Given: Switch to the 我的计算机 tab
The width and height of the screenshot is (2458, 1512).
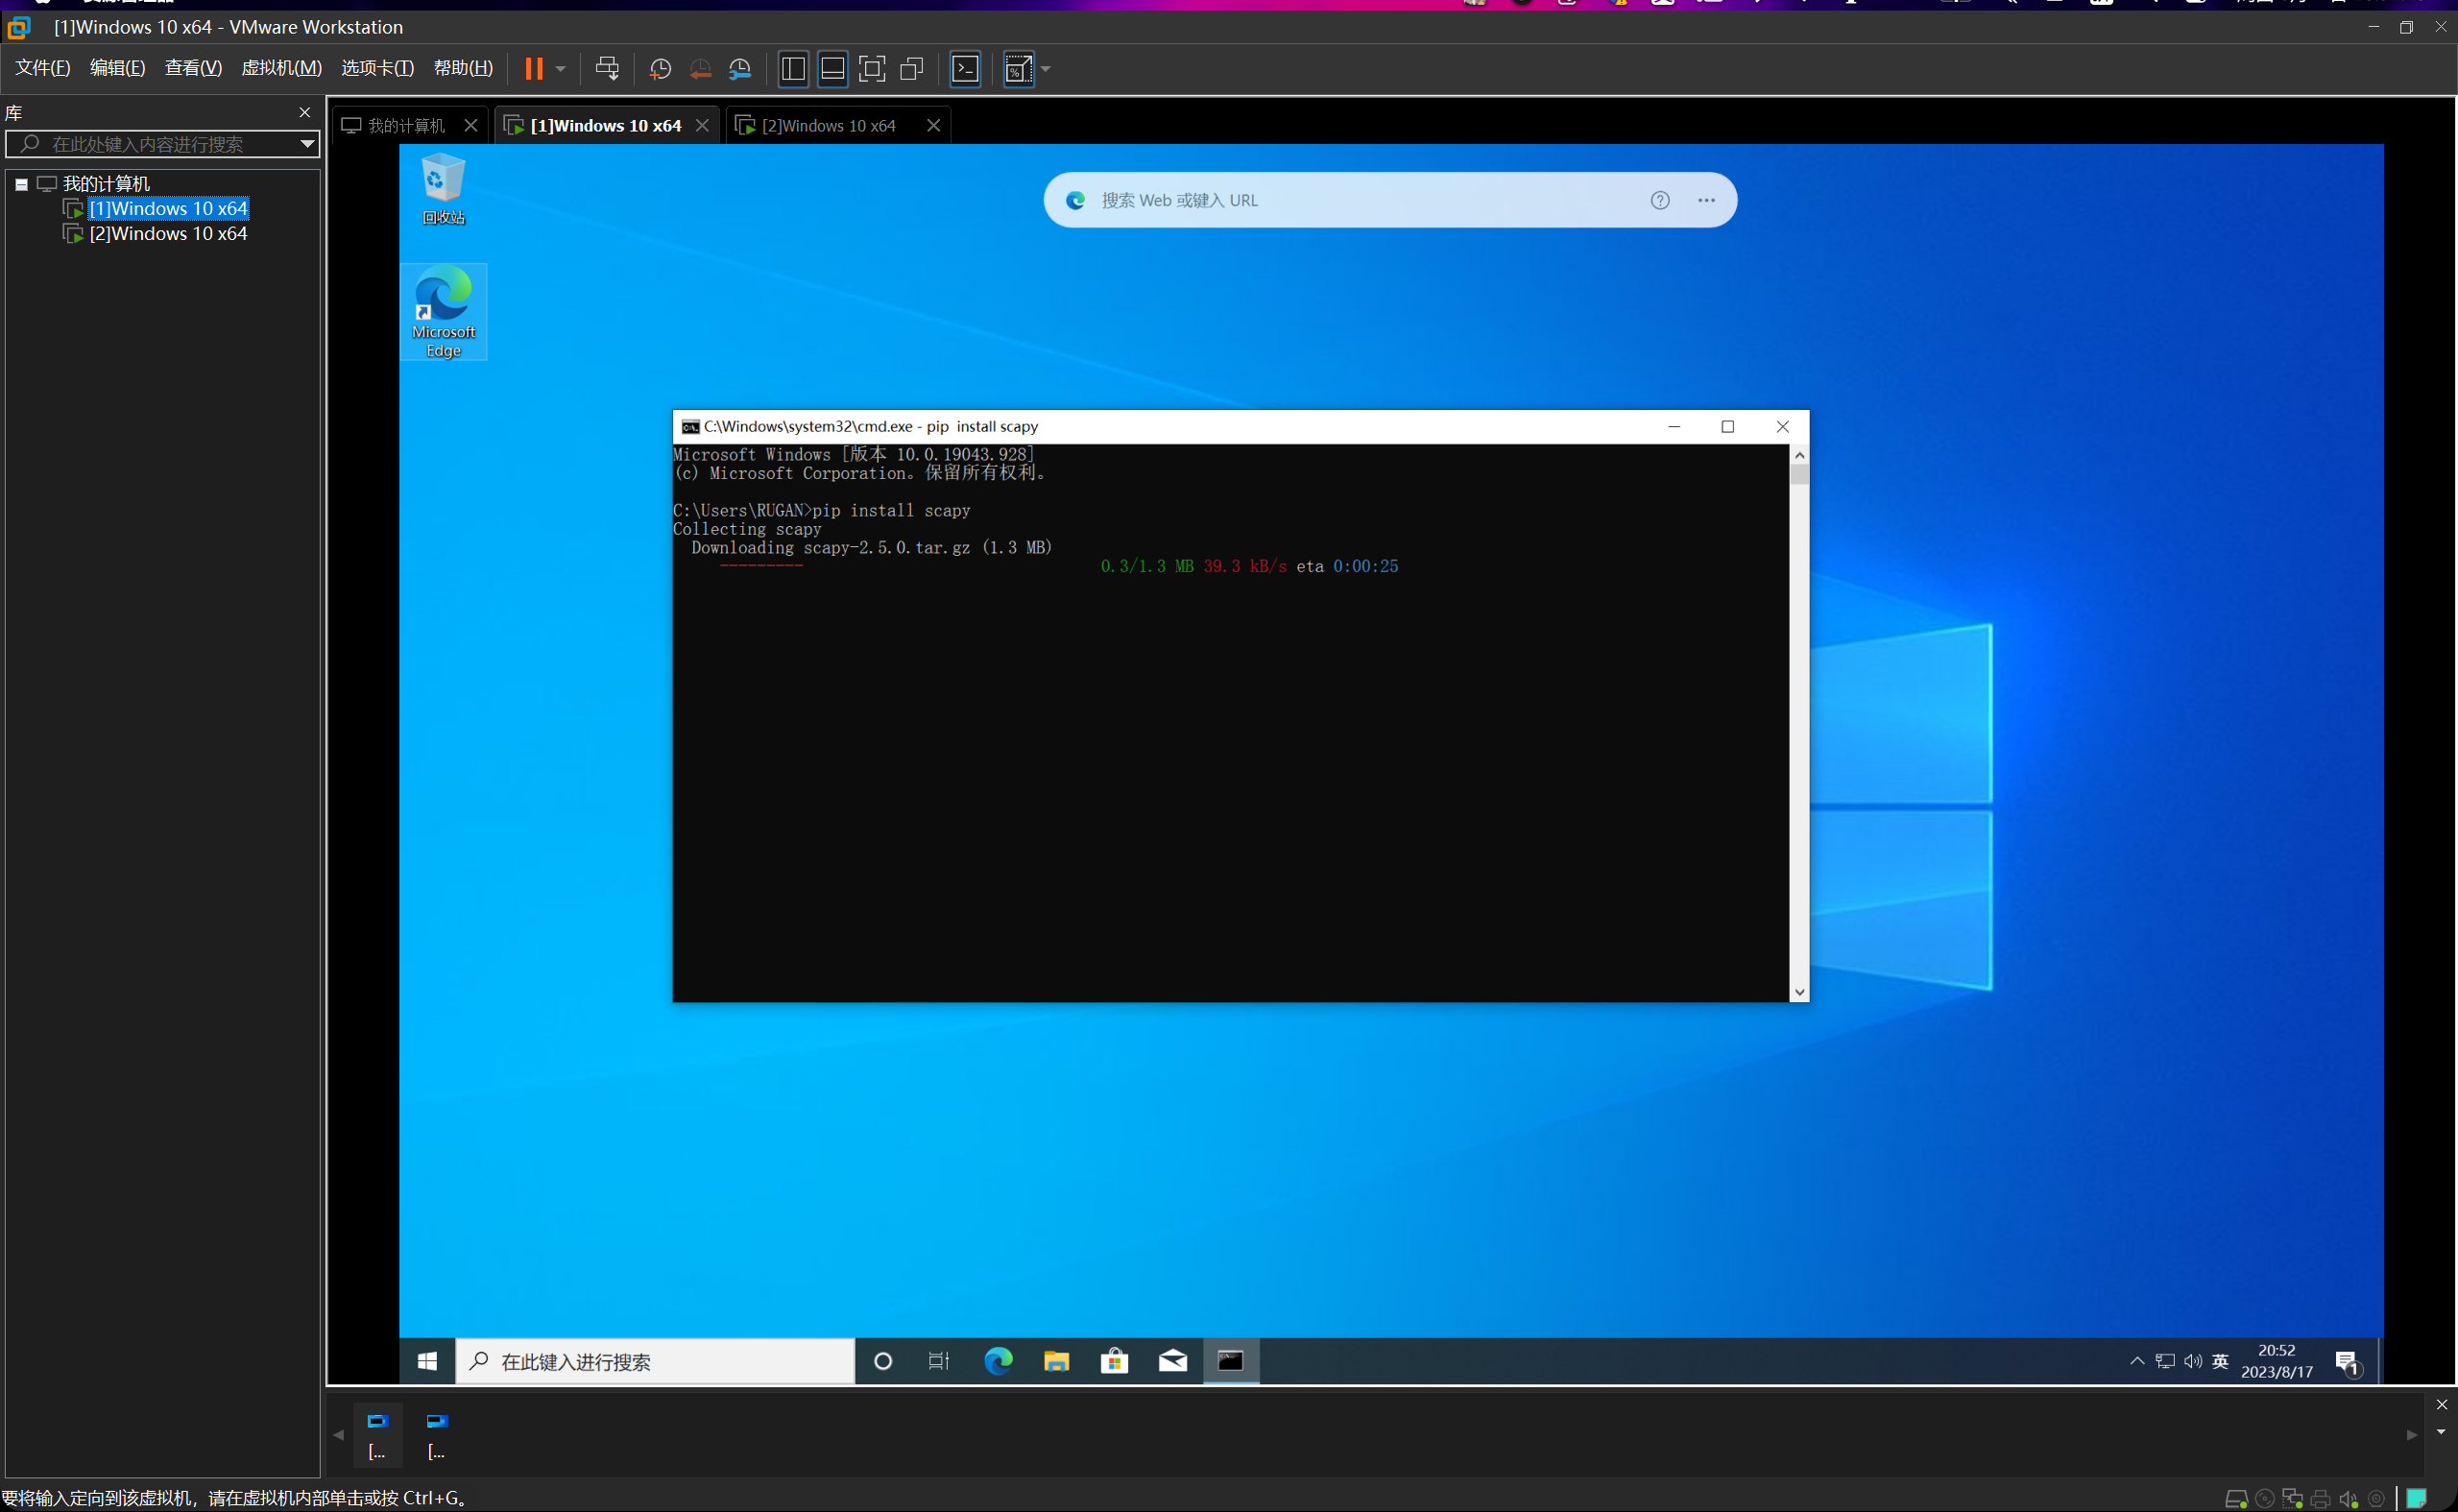Looking at the screenshot, I should point(406,126).
